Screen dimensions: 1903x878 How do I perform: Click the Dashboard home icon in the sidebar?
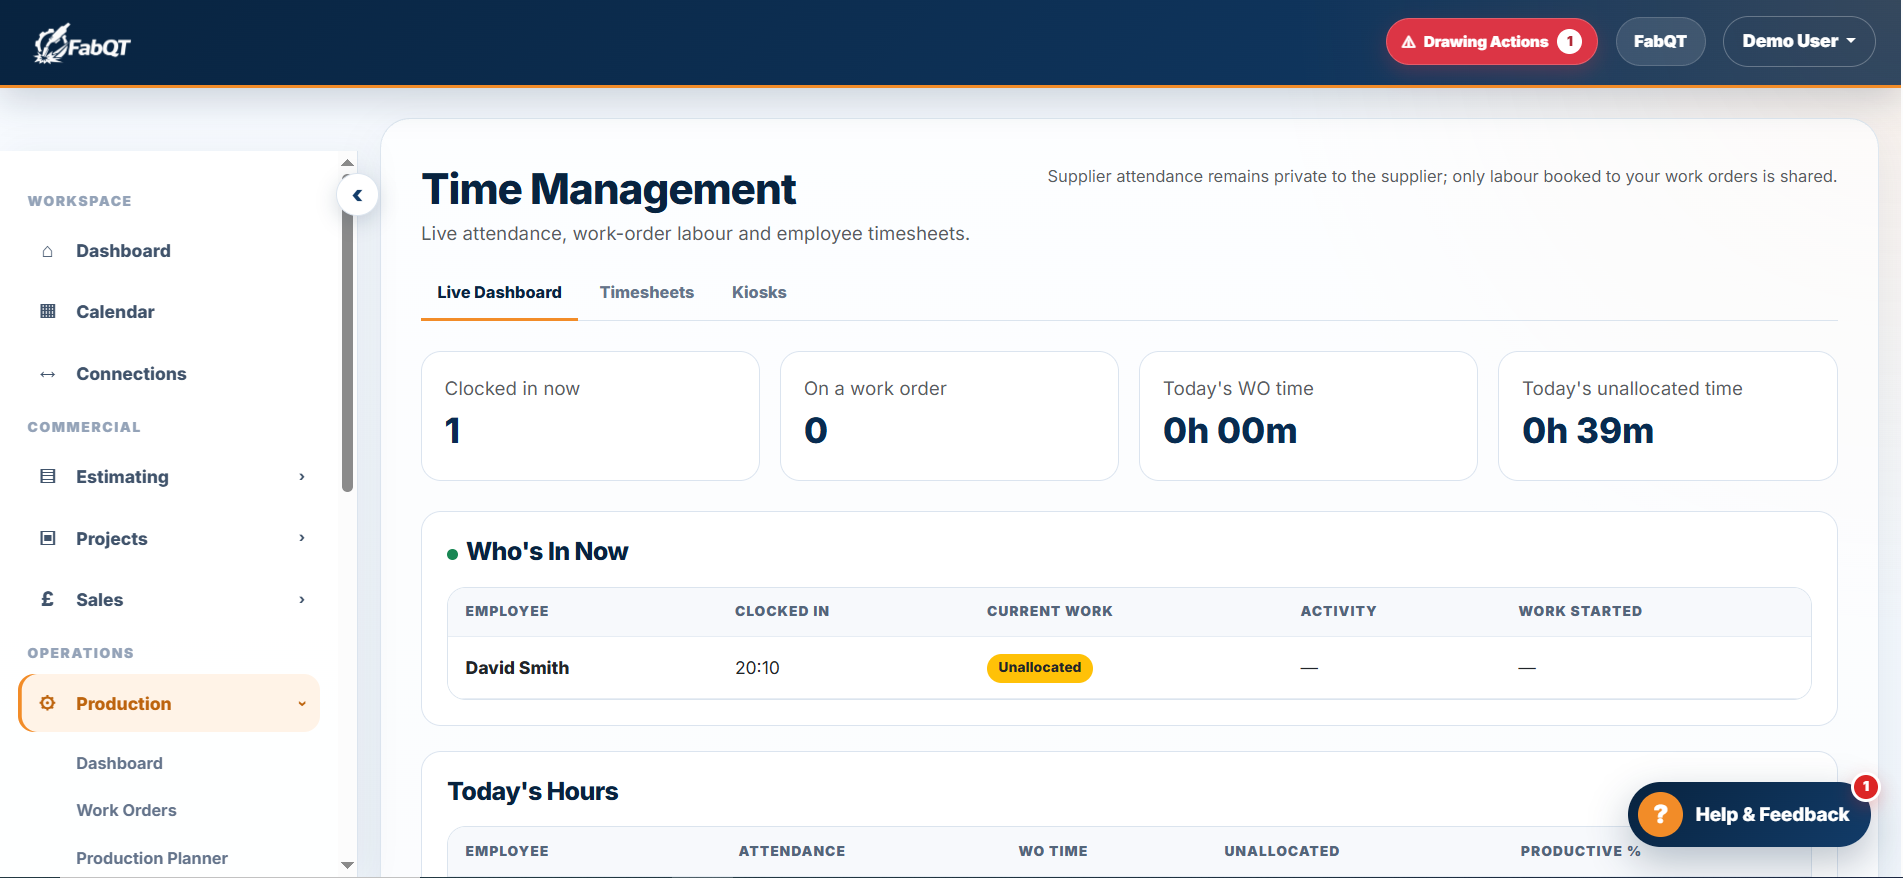pyautogui.click(x=47, y=251)
